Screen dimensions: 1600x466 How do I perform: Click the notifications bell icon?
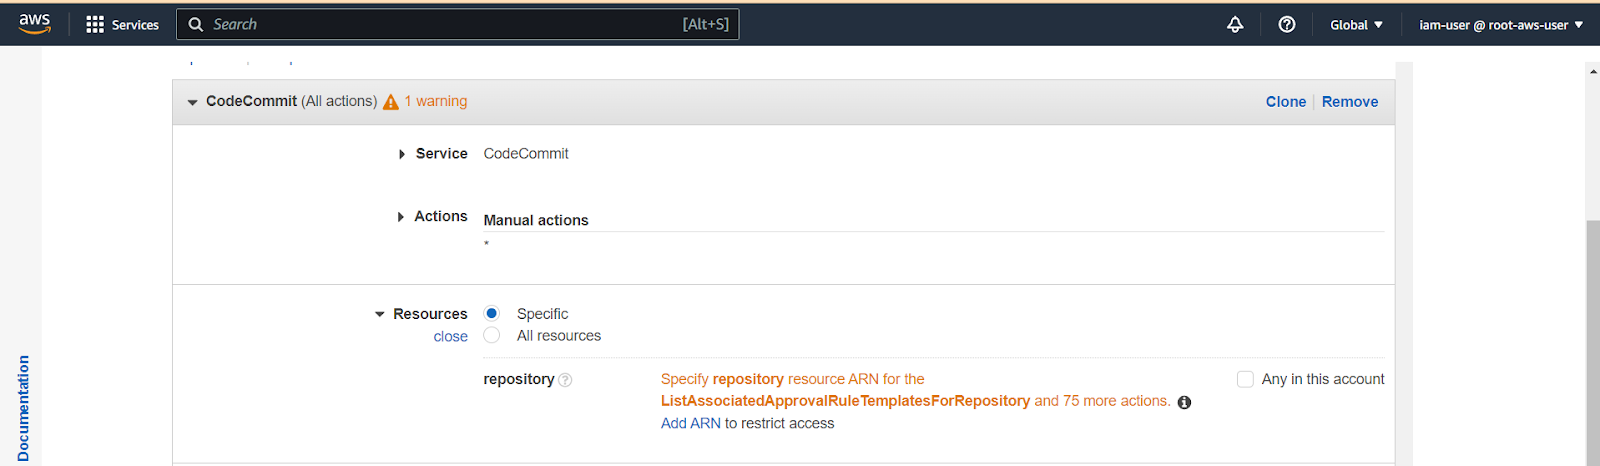pyautogui.click(x=1235, y=24)
